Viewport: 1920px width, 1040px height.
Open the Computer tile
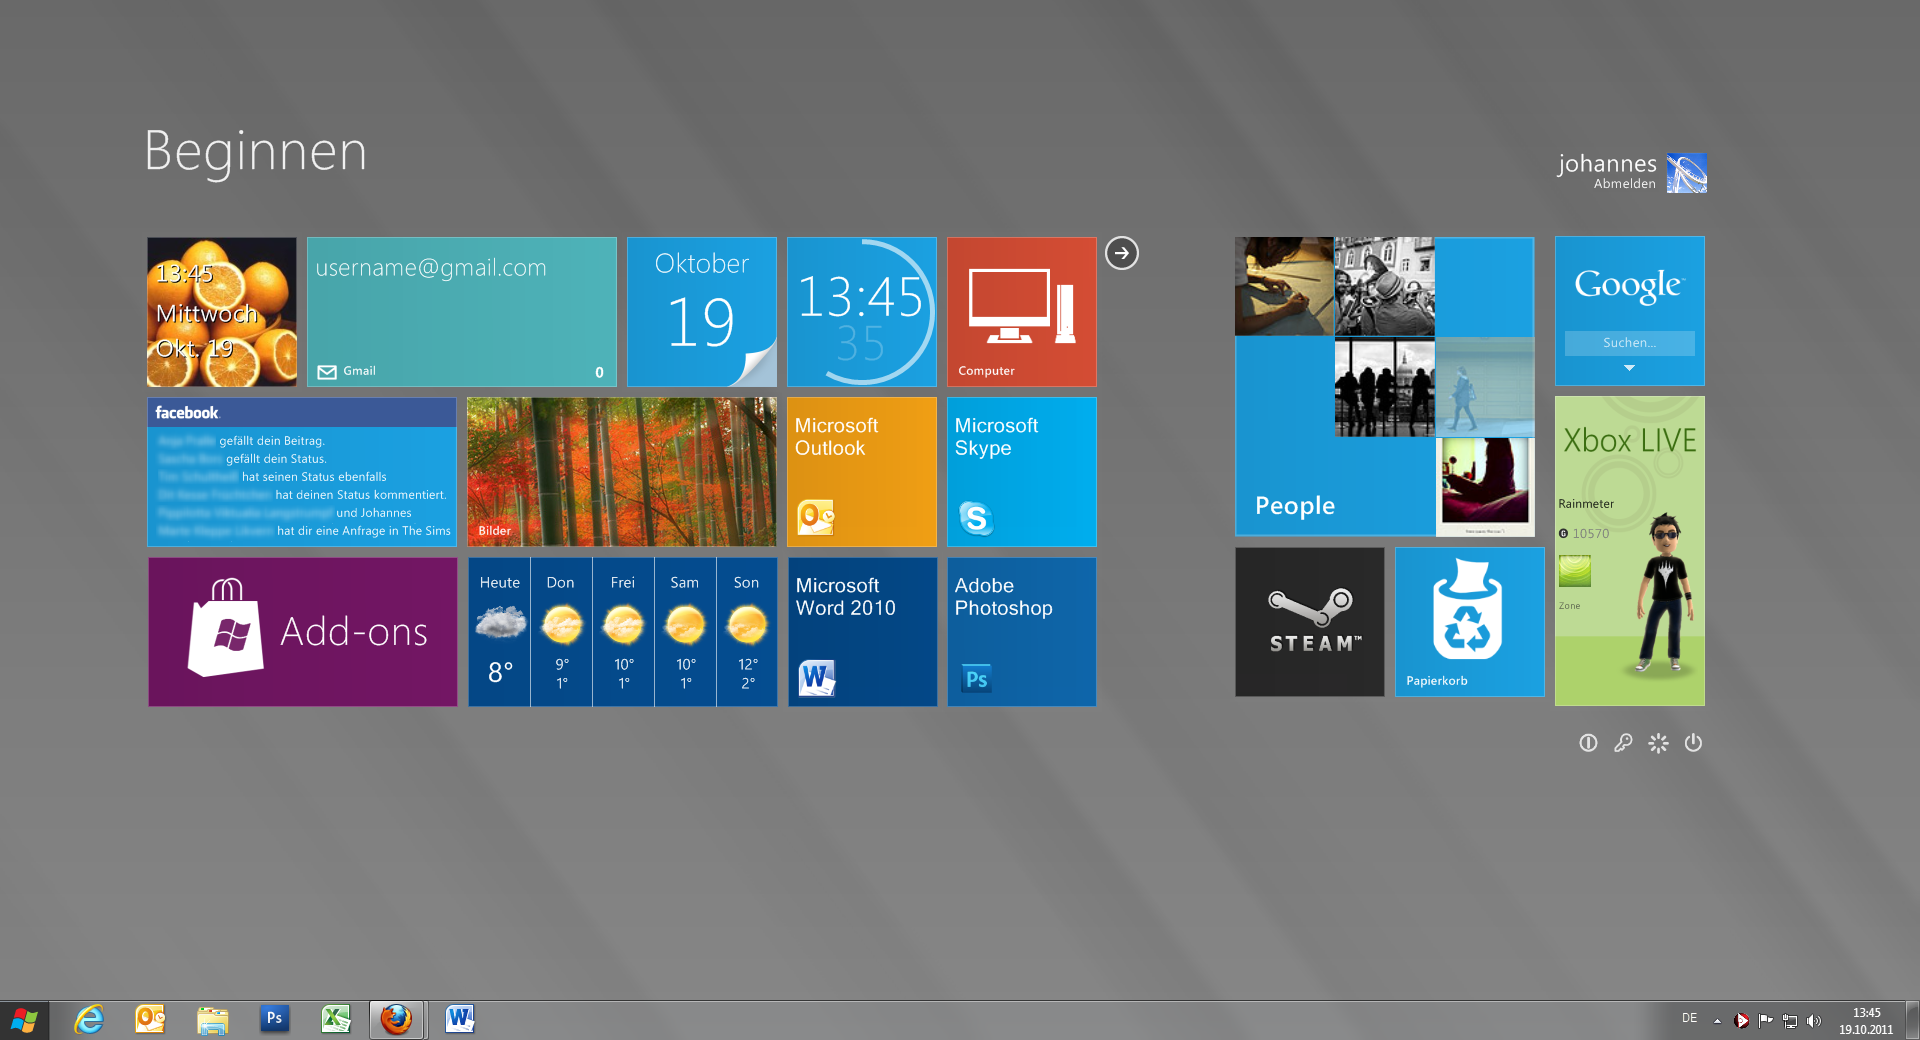[1021, 311]
